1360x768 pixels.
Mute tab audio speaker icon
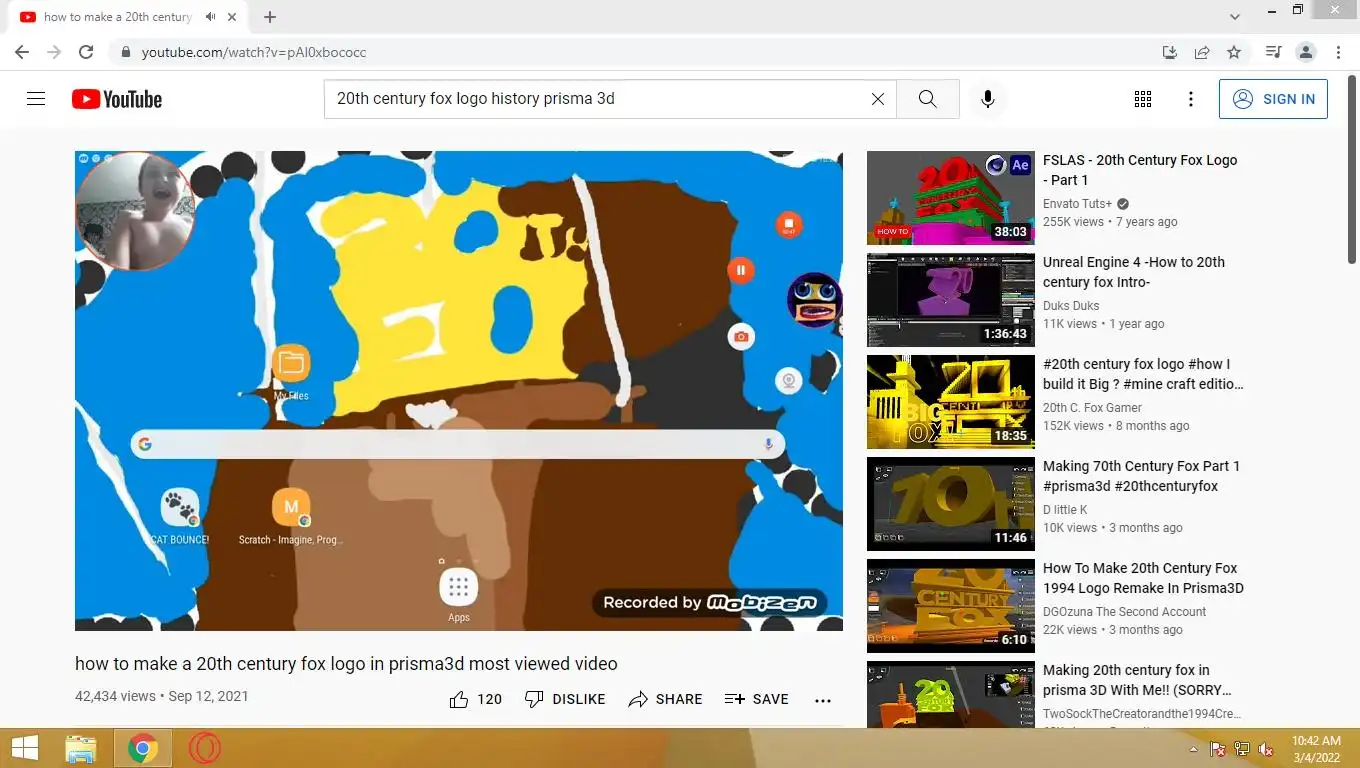point(210,17)
